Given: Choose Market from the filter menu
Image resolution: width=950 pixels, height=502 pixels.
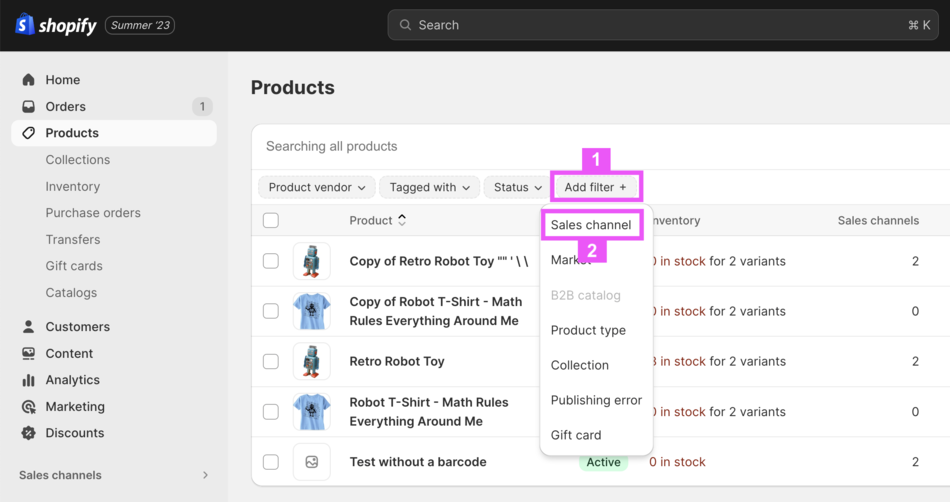Looking at the screenshot, I should (x=570, y=260).
